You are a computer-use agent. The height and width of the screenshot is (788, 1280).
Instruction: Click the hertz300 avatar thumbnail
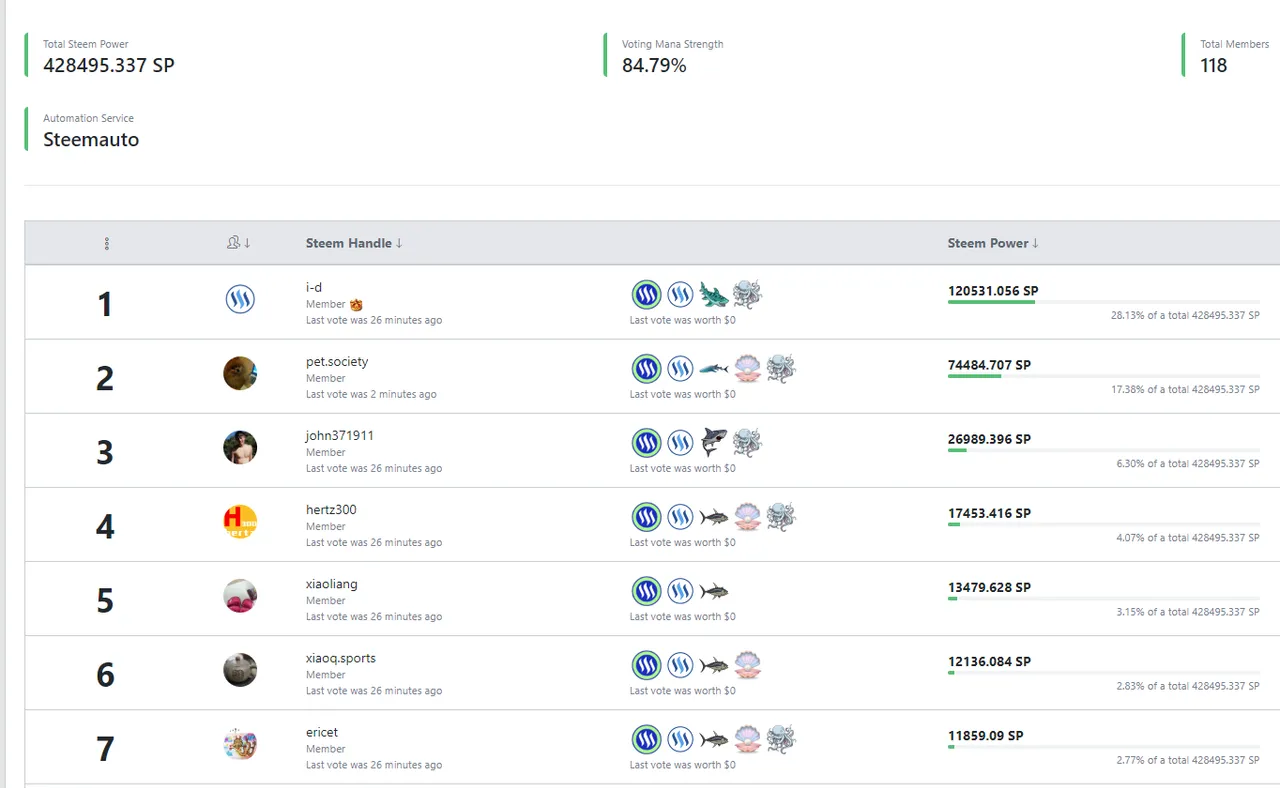click(x=240, y=522)
